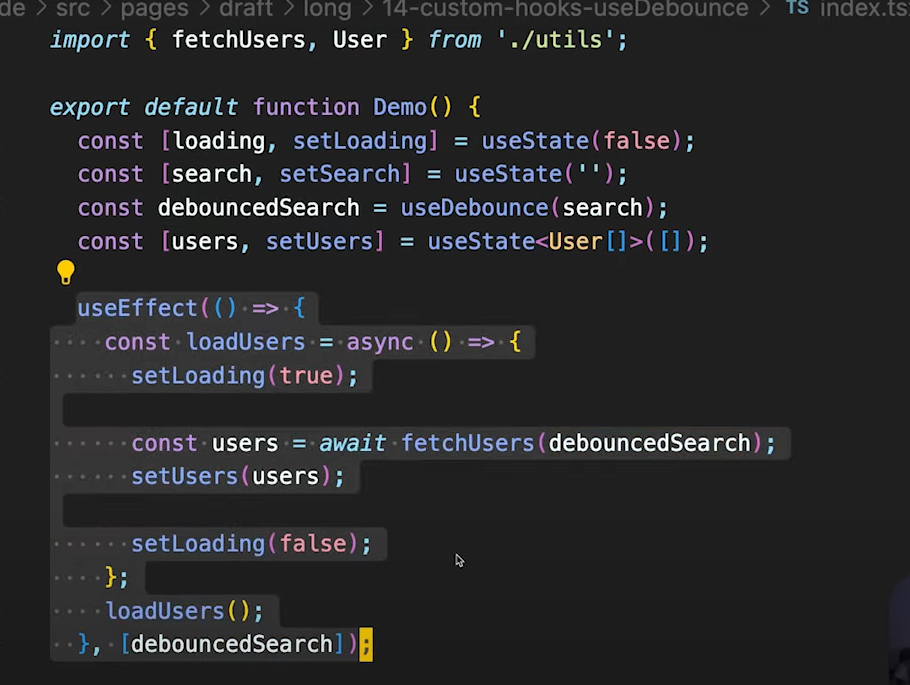Open the 'src' breadcrumb segment

click(x=73, y=8)
